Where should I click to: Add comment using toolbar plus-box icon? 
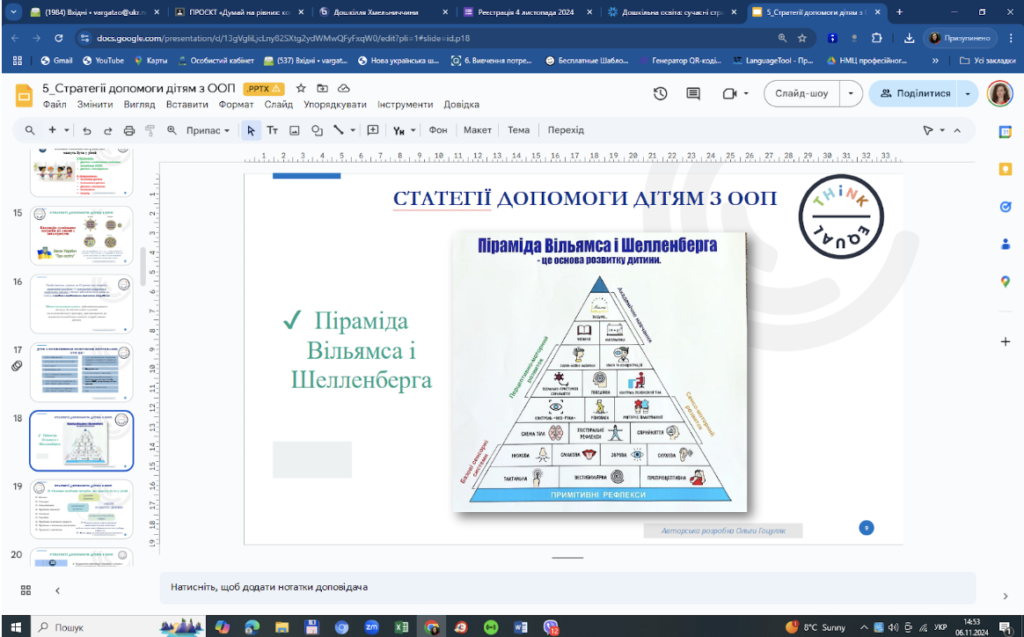(373, 130)
